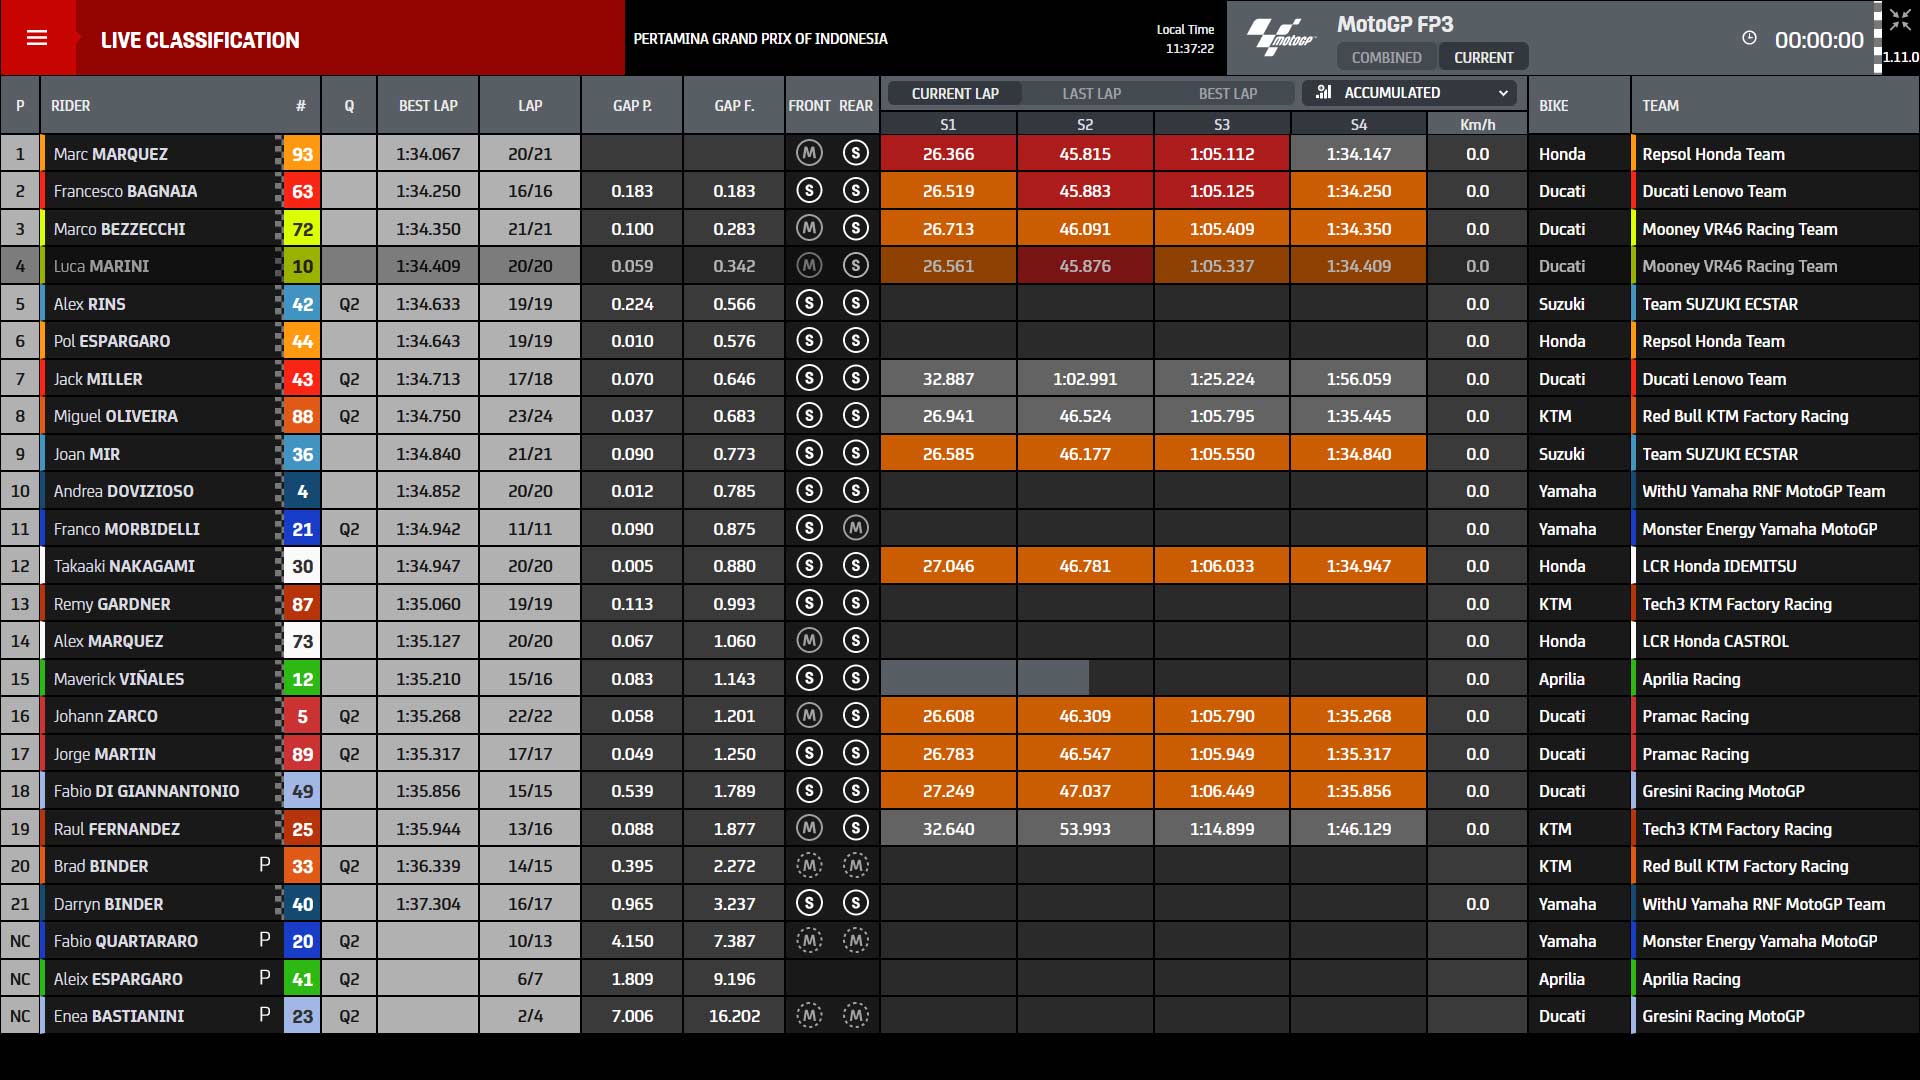The width and height of the screenshot is (1920, 1080).
Task: Click the MotoGP FP3 session title
Action: [x=1395, y=24]
